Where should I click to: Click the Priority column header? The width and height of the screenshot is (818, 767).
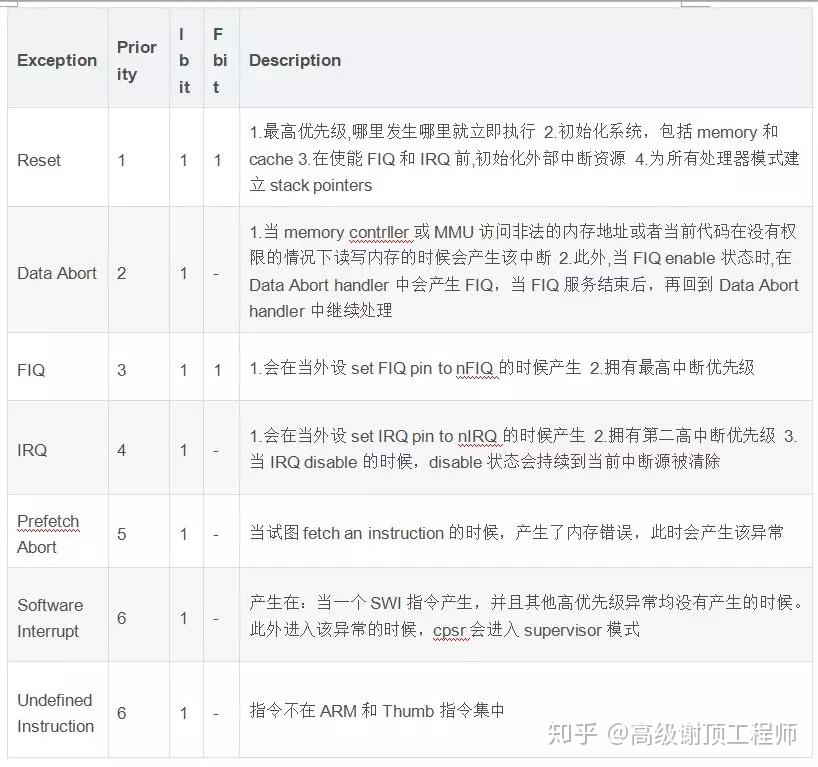[x=137, y=60]
